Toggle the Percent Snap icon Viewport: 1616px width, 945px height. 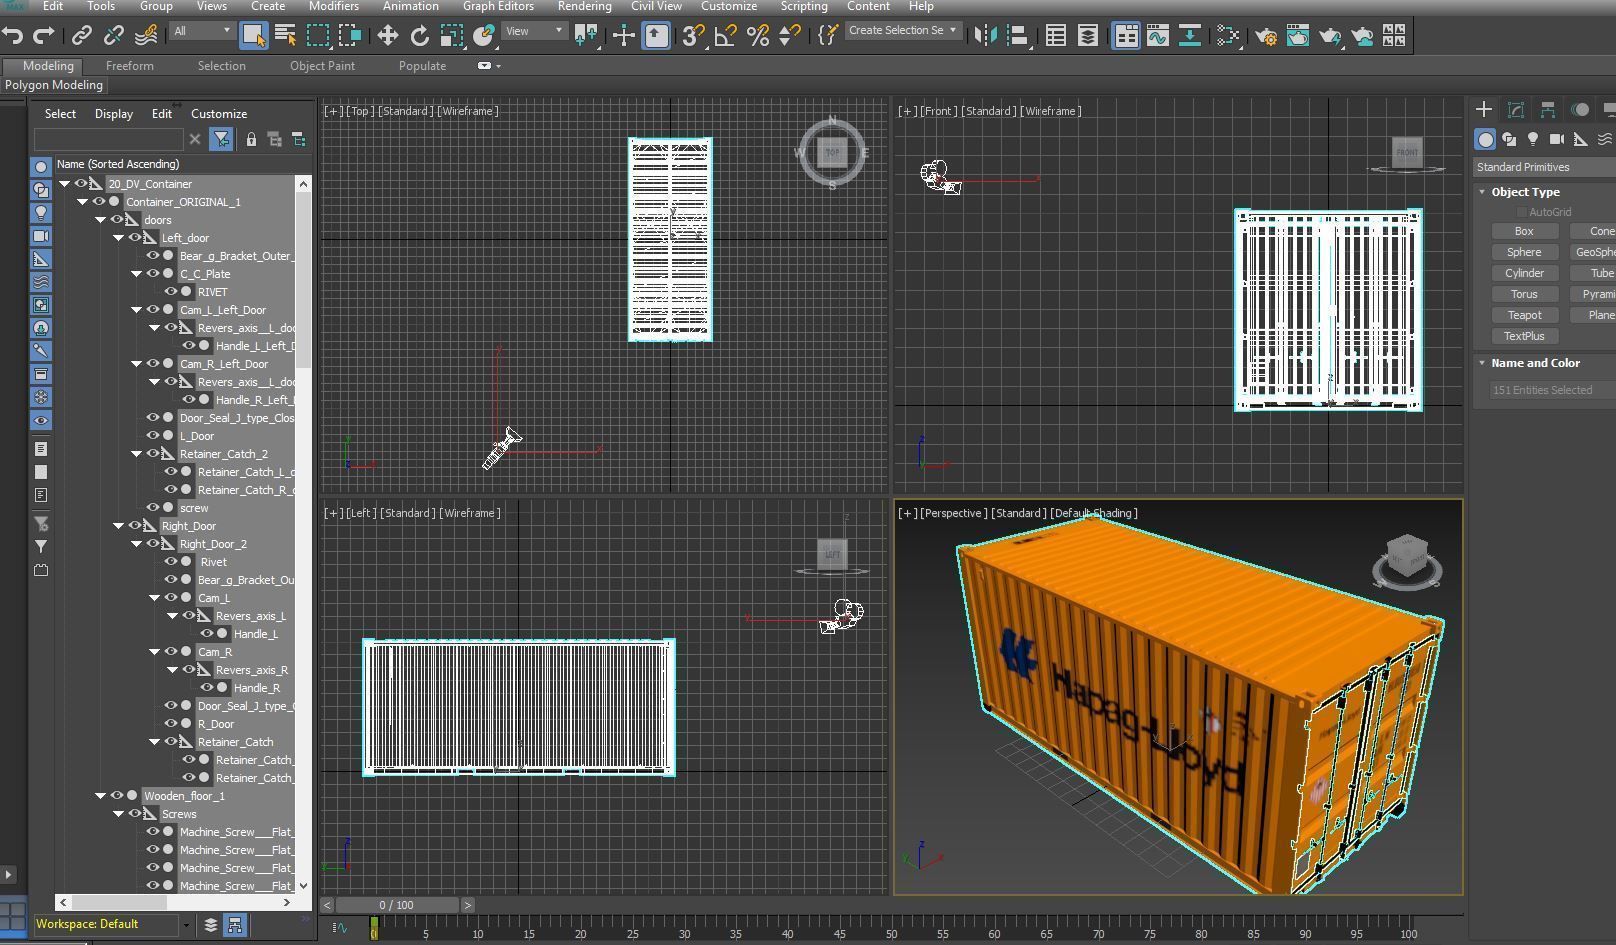pyautogui.click(x=758, y=36)
